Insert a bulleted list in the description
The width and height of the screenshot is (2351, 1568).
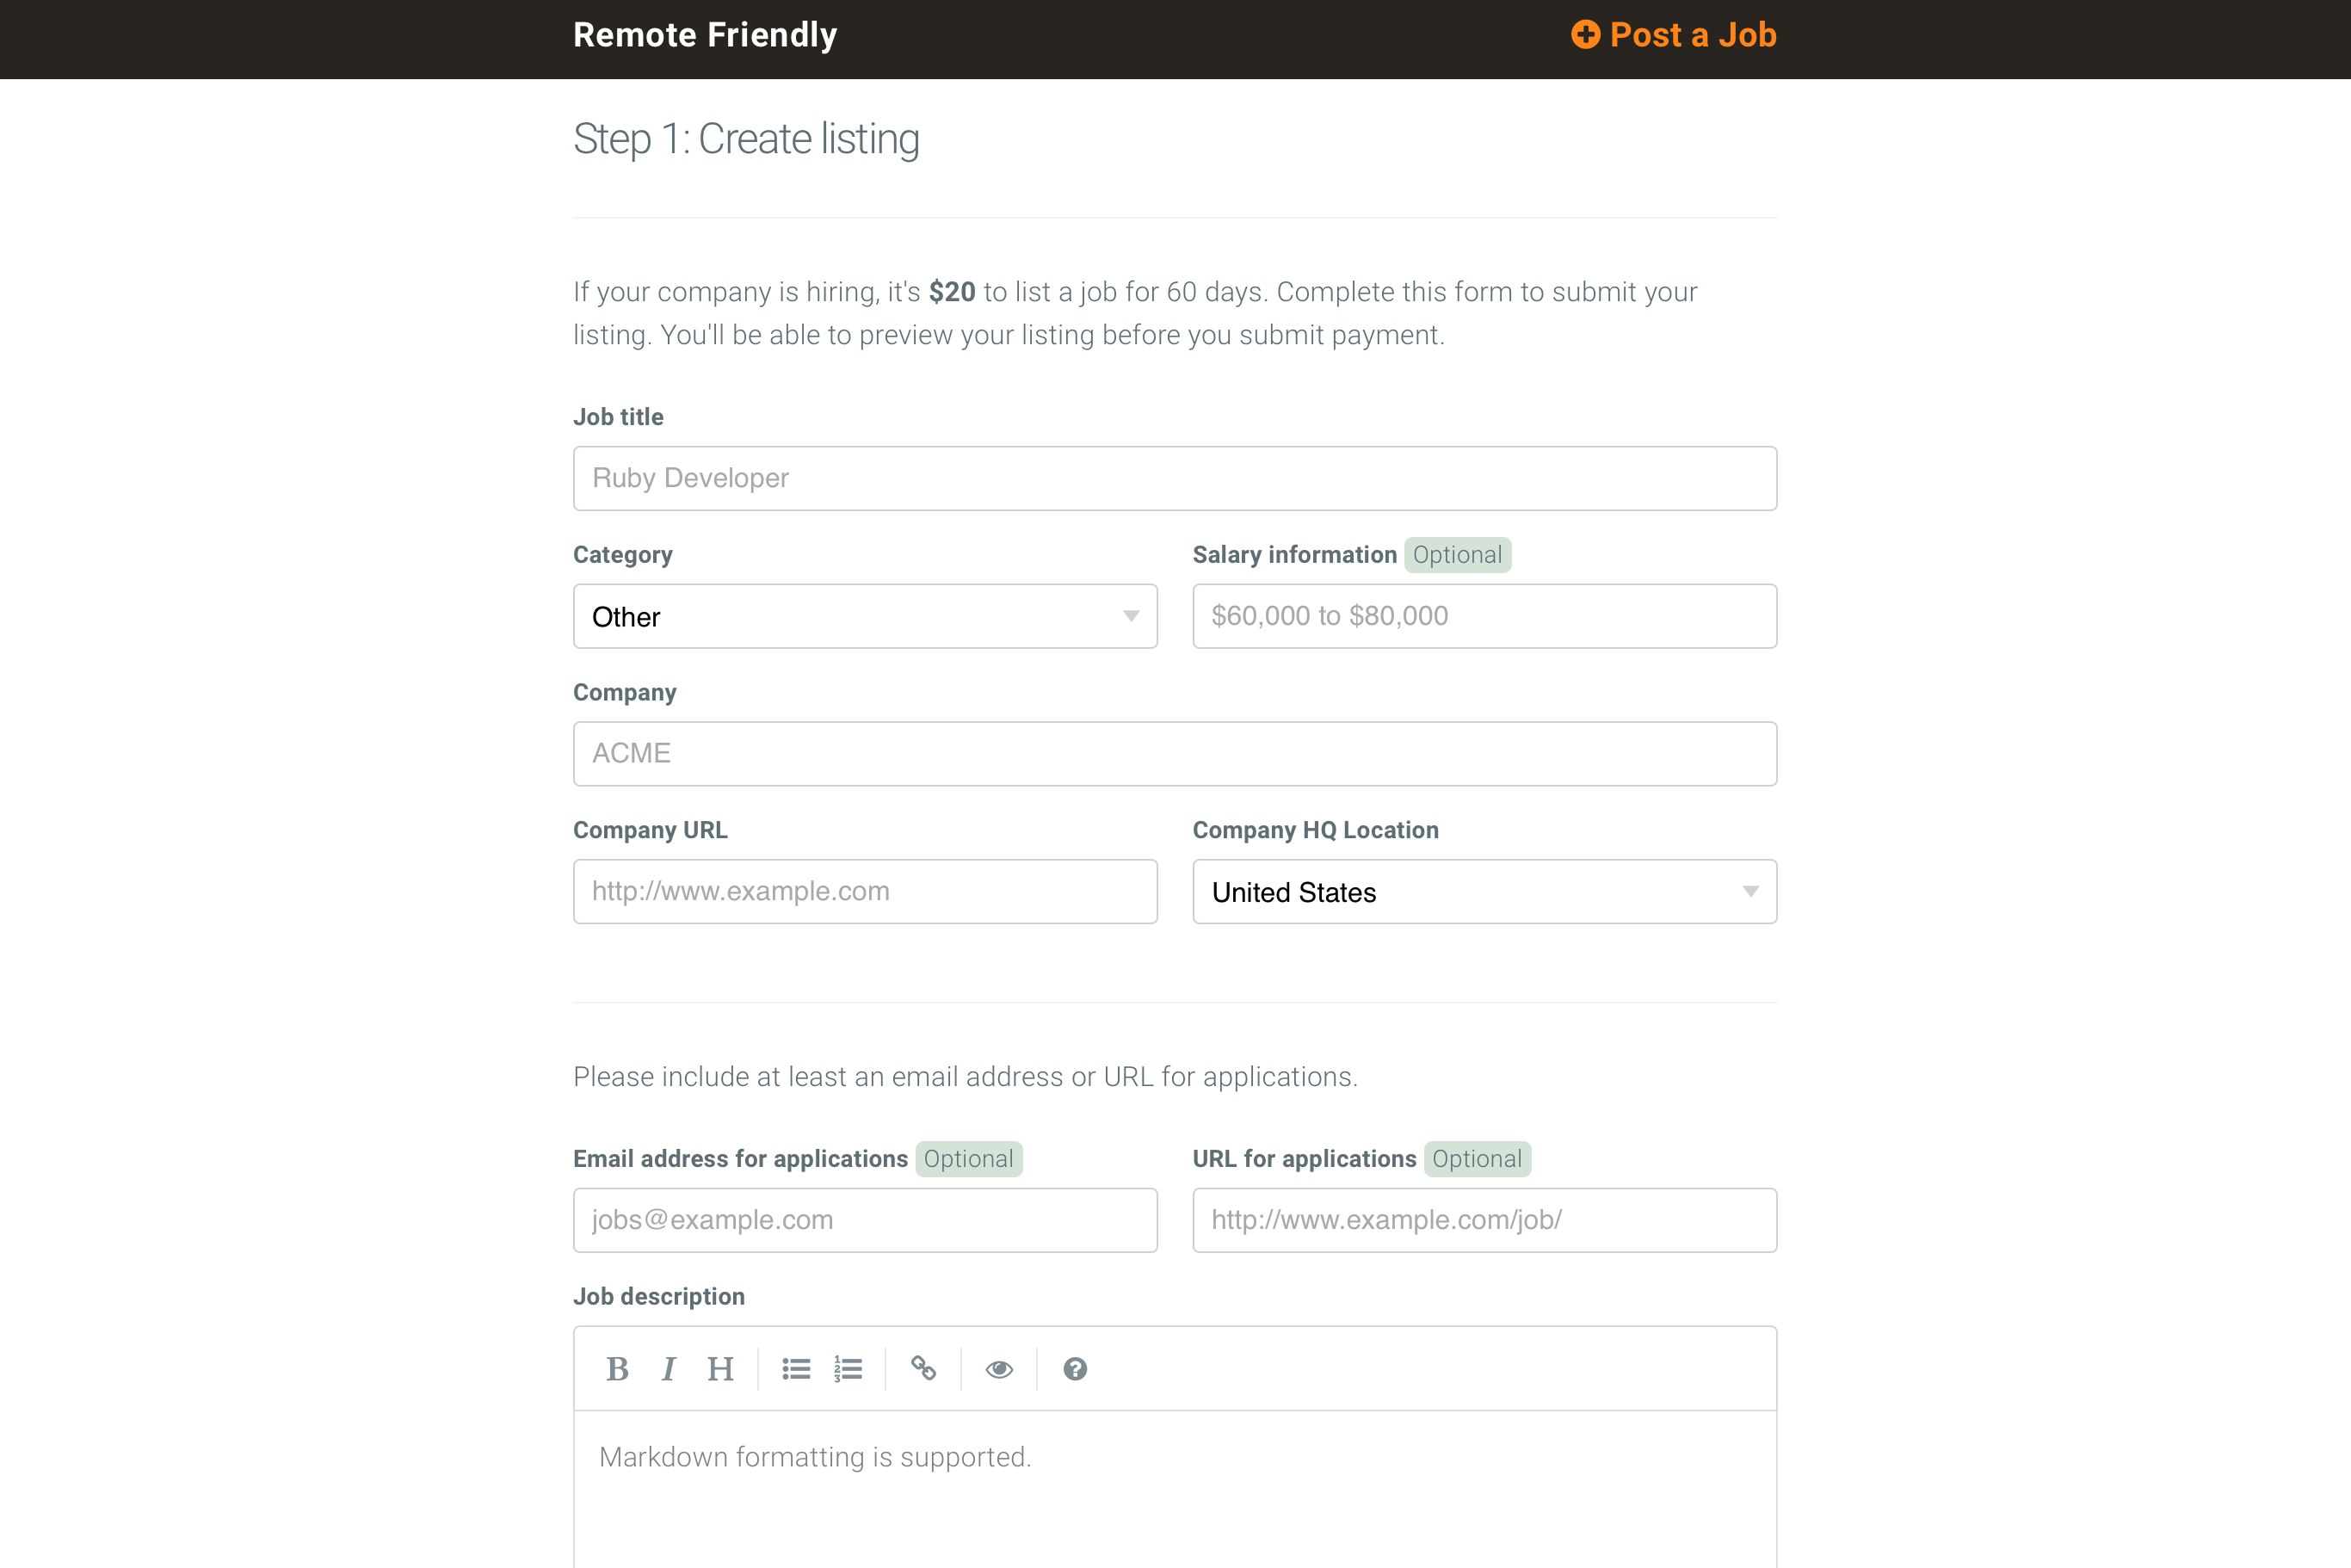(x=795, y=1368)
